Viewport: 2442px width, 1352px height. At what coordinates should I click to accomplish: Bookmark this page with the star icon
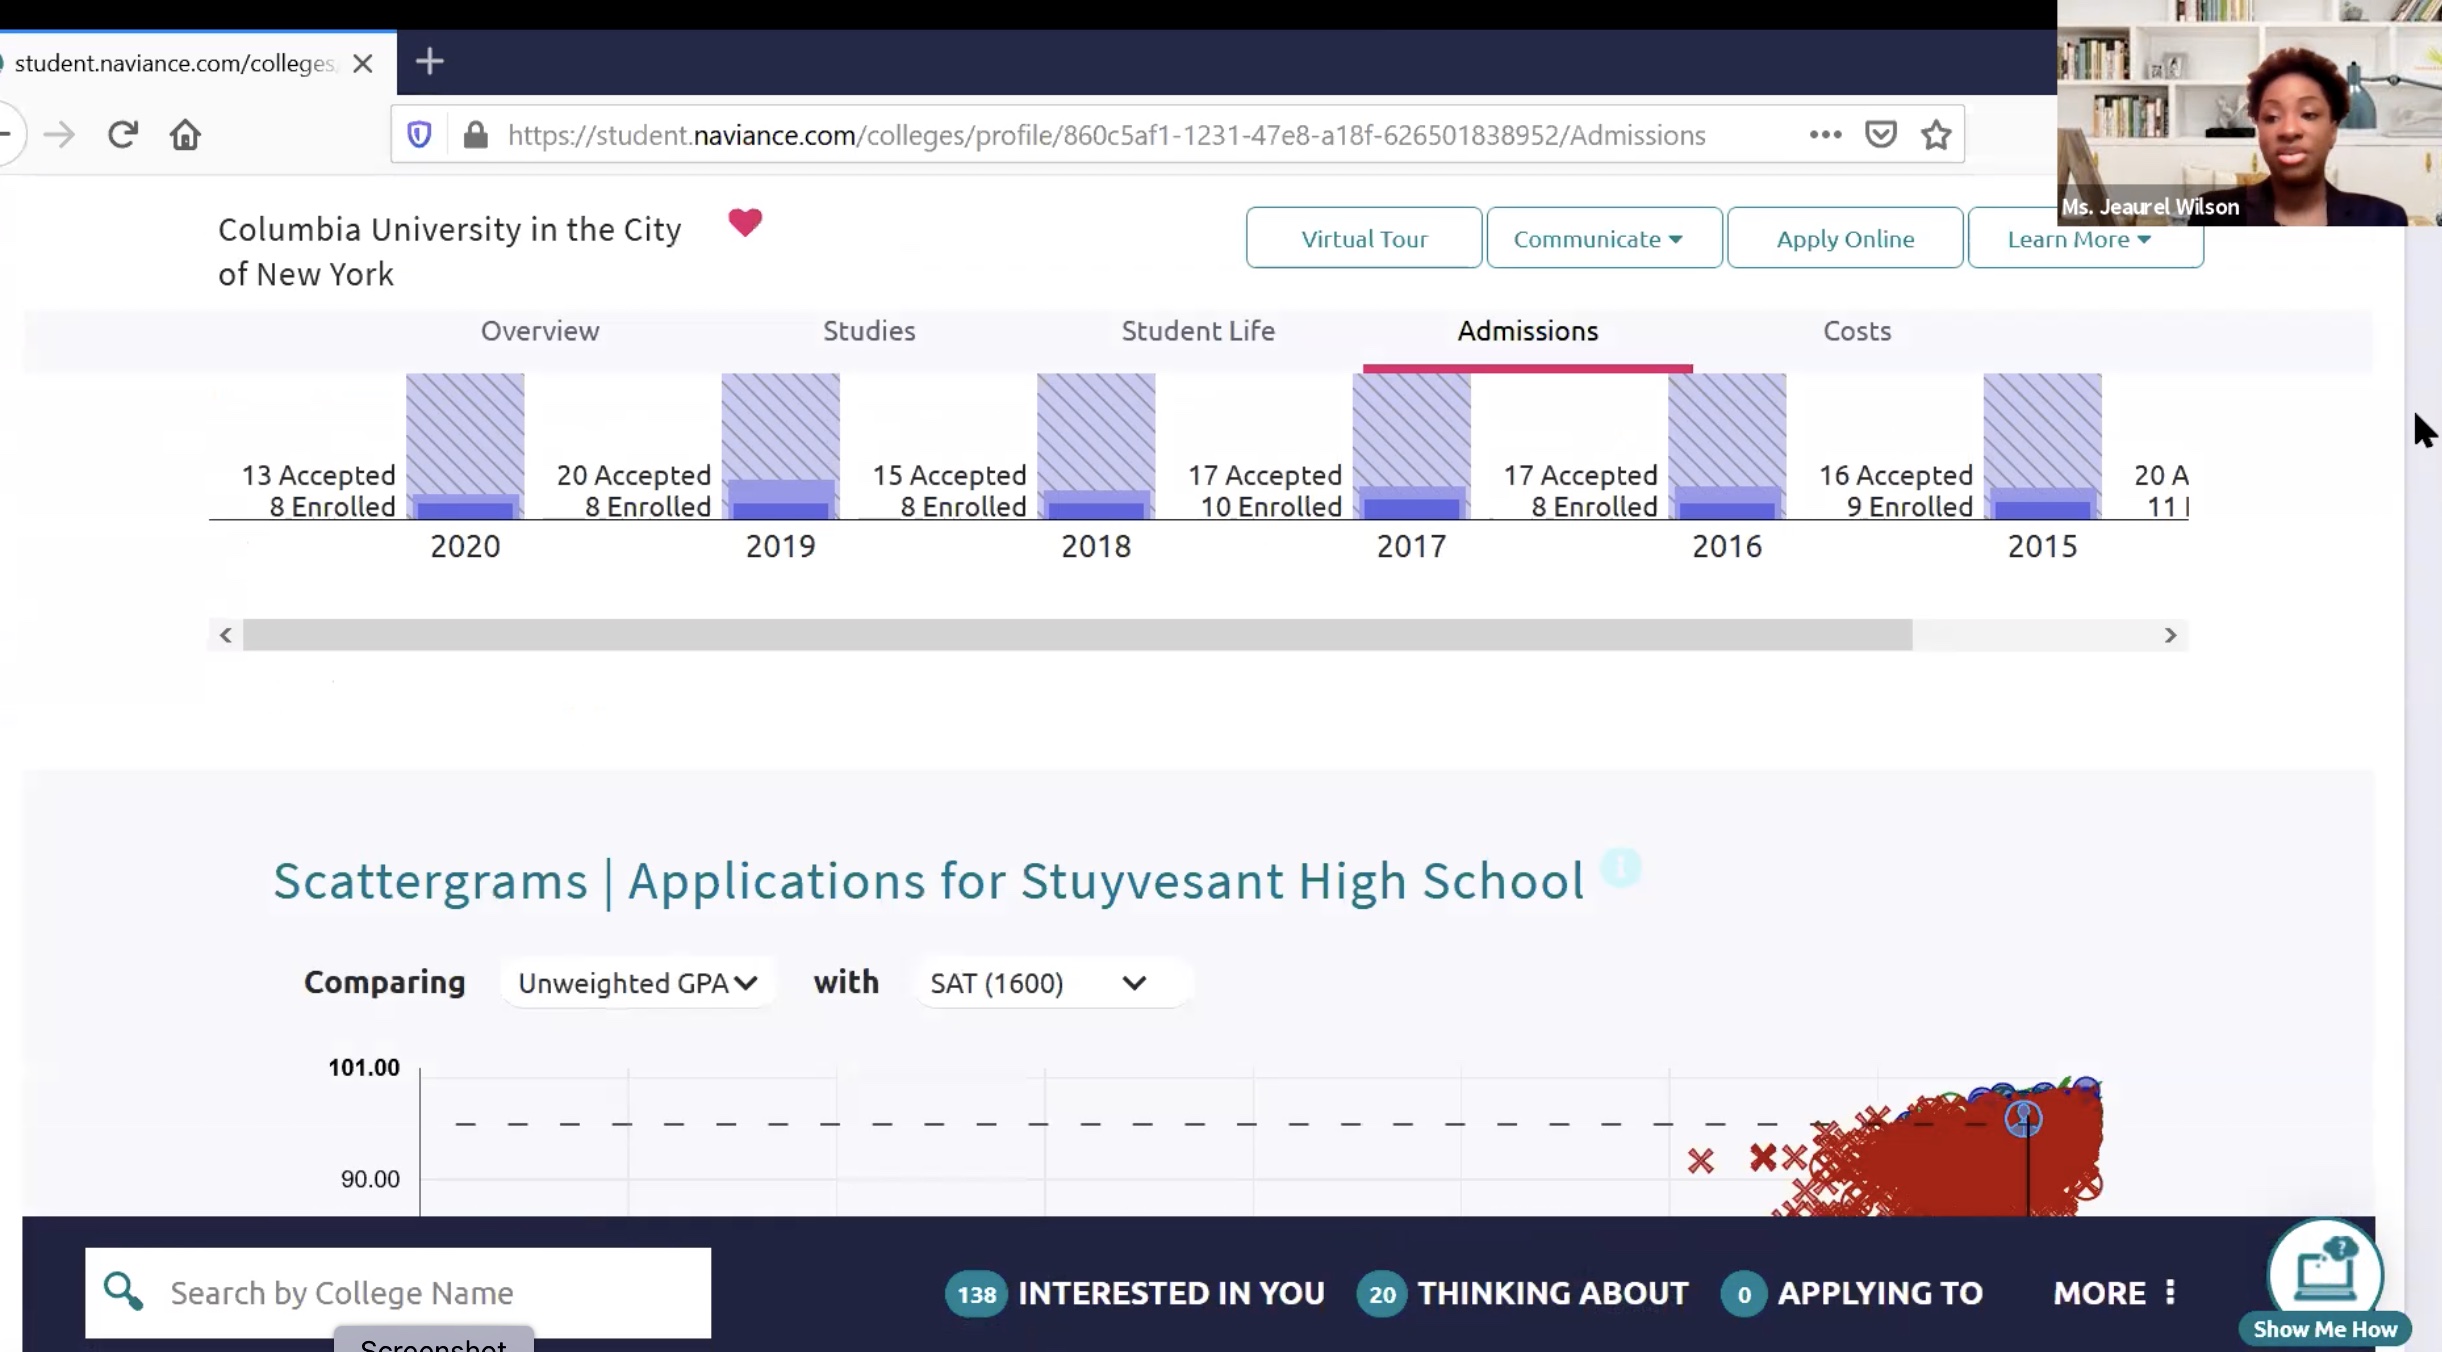1936,135
